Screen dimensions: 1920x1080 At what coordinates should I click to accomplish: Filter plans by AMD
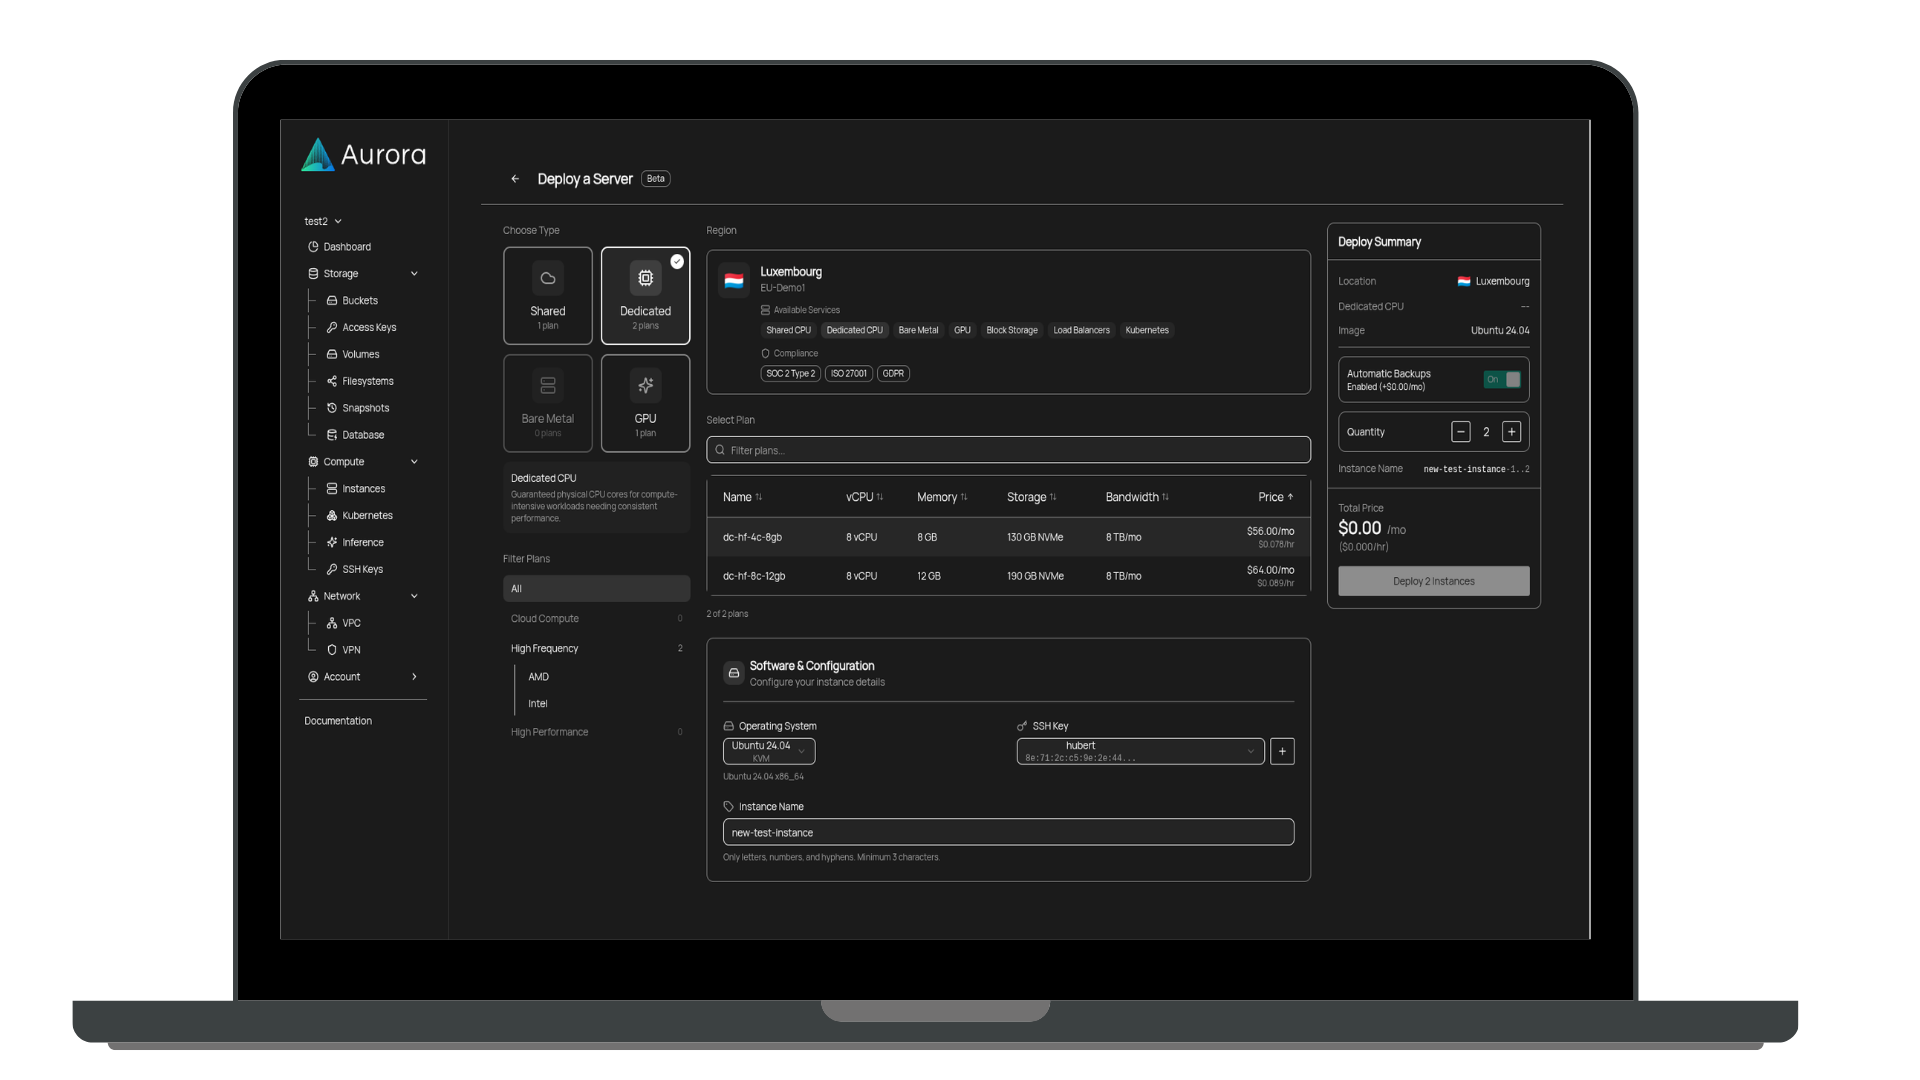[x=539, y=677]
